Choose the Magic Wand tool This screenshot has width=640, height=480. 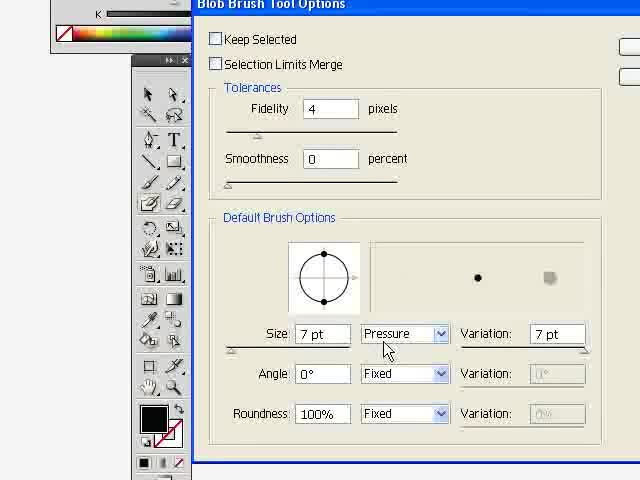(x=148, y=115)
